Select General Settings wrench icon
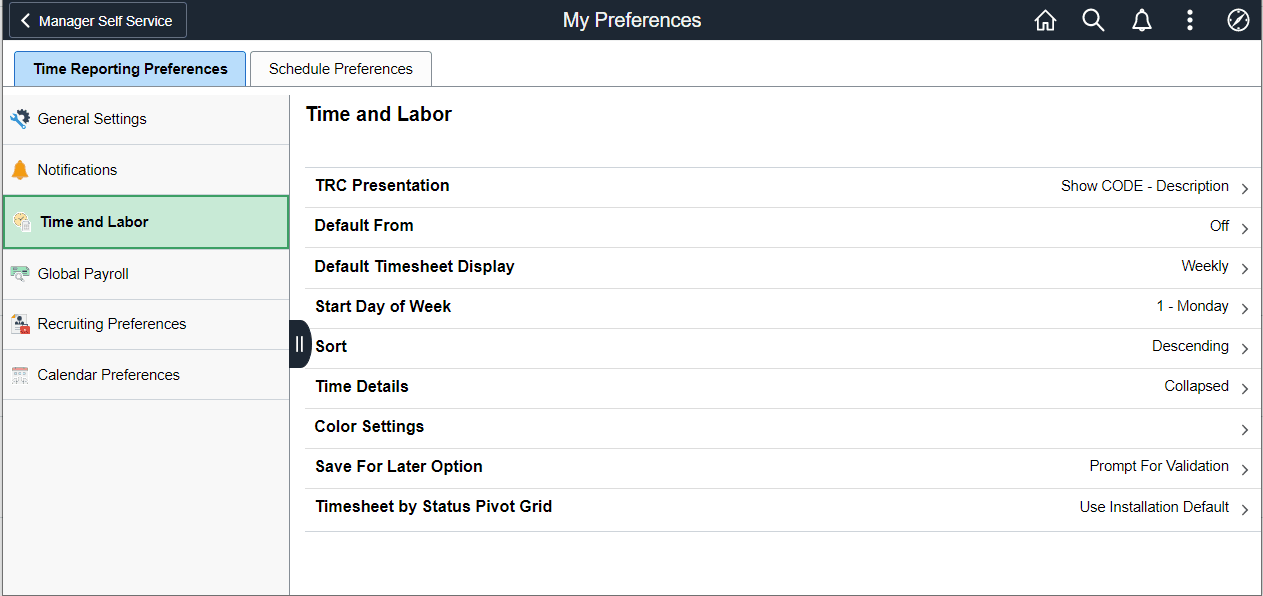Viewport: 1263px width, 596px height. pyautogui.click(x=20, y=119)
